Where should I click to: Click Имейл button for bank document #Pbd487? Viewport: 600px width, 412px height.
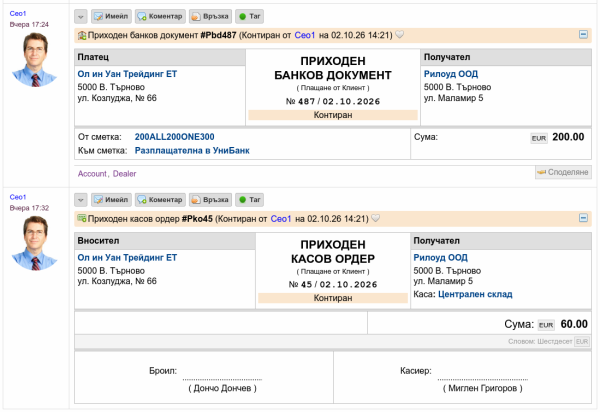pyautogui.click(x=111, y=16)
